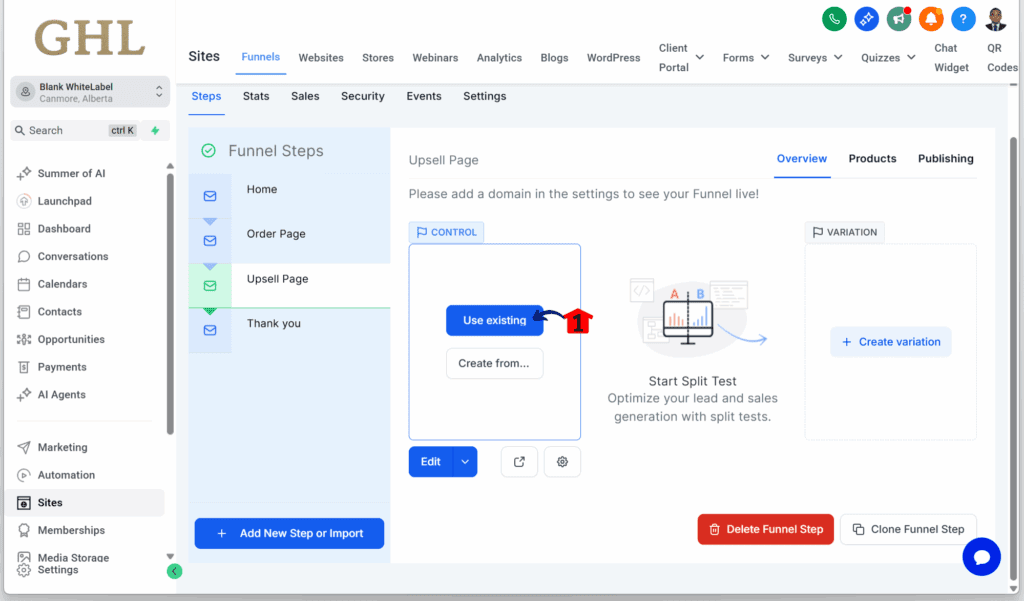Select the Sales sub-tab
The width and height of the screenshot is (1024, 601).
tap(305, 96)
